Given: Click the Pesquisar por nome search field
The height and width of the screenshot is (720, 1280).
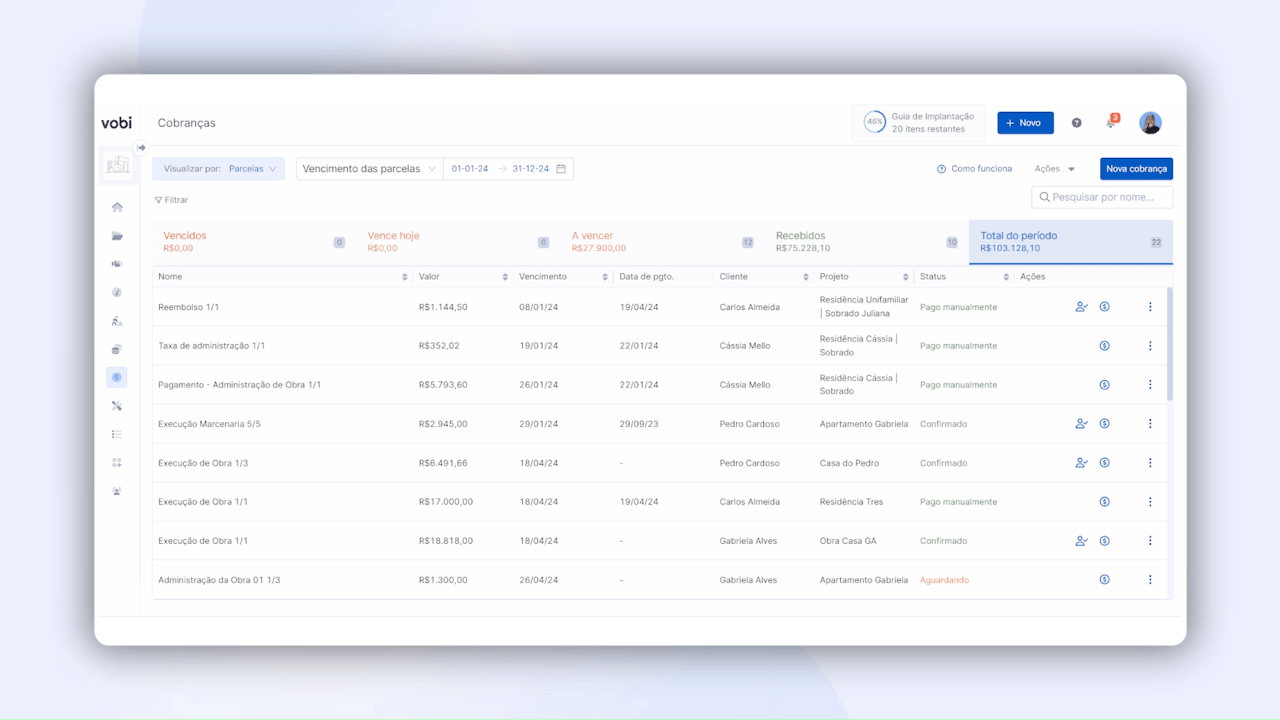Looking at the screenshot, I should 1102,197.
